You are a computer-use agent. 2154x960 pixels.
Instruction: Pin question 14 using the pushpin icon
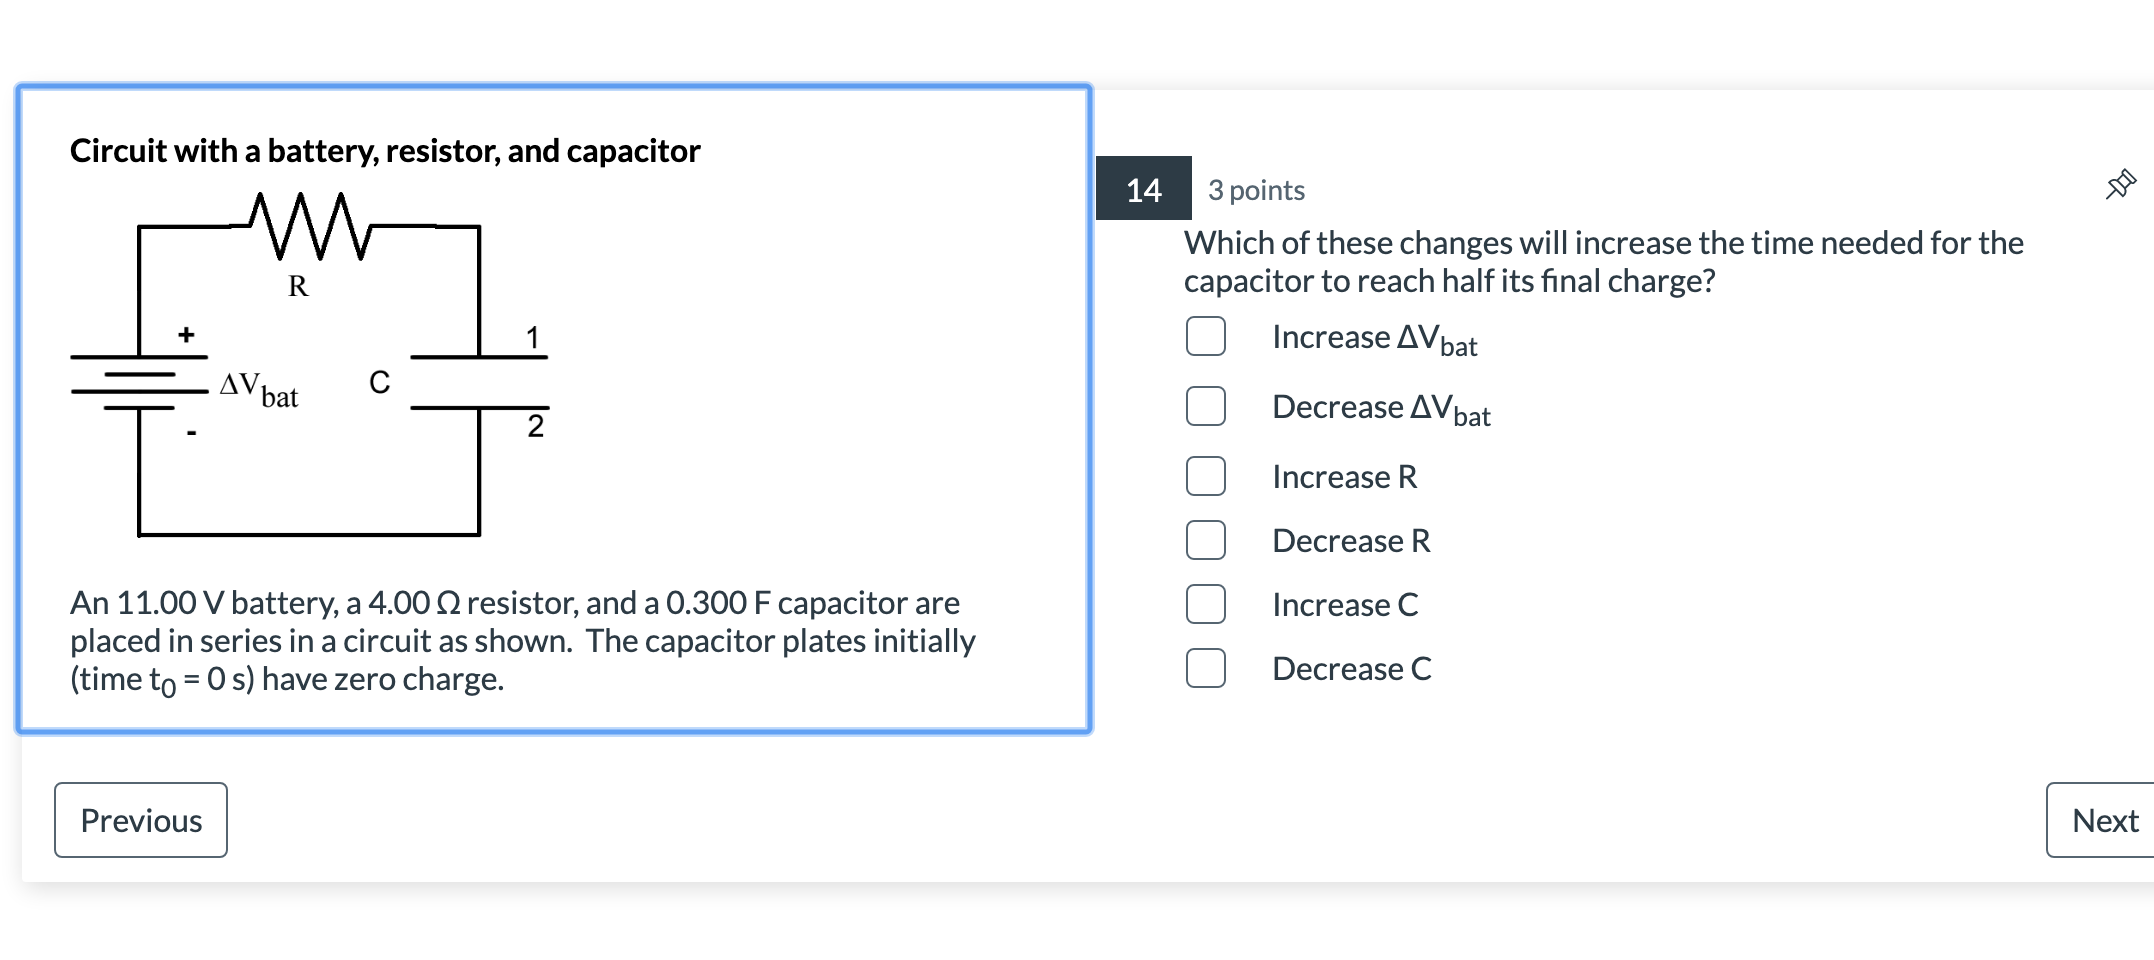(2120, 185)
